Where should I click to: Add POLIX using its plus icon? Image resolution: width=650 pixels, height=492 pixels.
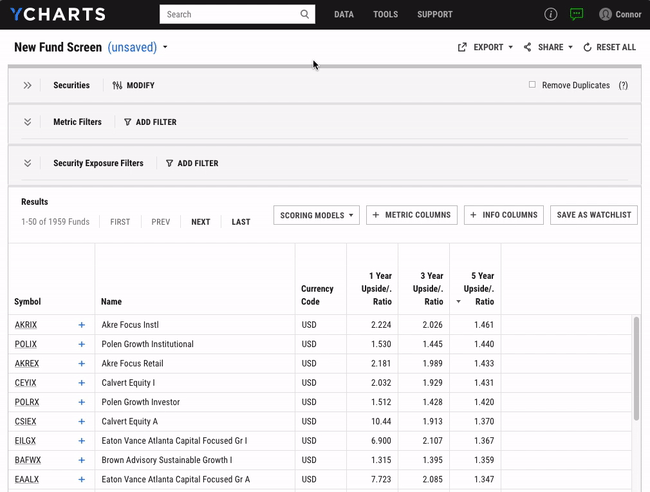pyautogui.click(x=82, y=344)
